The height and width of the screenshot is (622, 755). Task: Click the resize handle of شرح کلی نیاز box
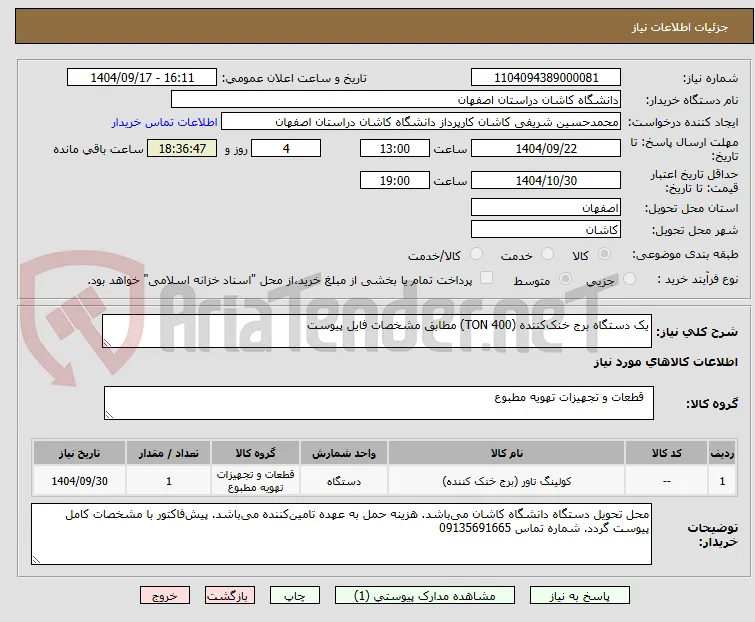107,343
